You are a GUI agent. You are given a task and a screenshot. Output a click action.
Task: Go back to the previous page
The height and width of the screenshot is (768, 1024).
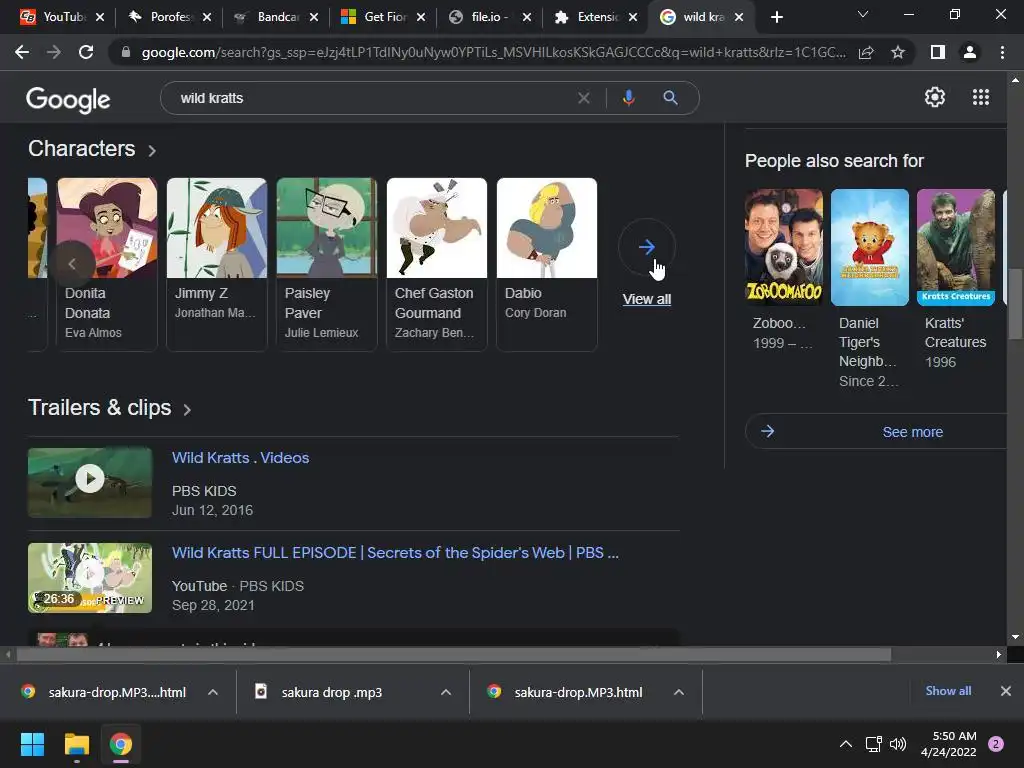point(22,52)
